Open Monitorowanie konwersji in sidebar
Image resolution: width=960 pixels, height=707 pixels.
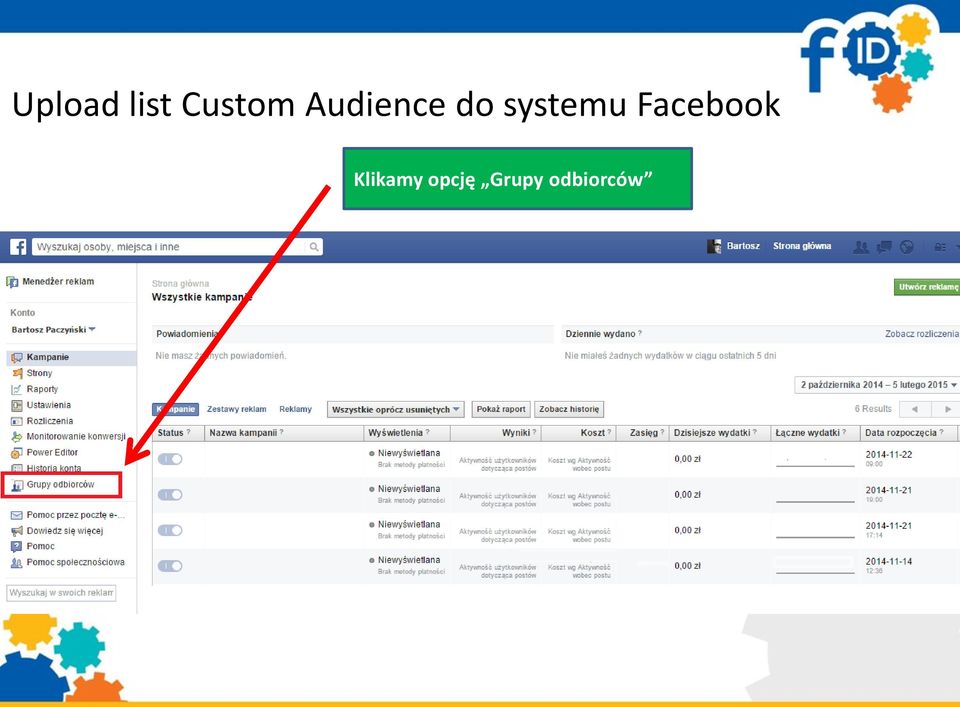coord(76,436)
